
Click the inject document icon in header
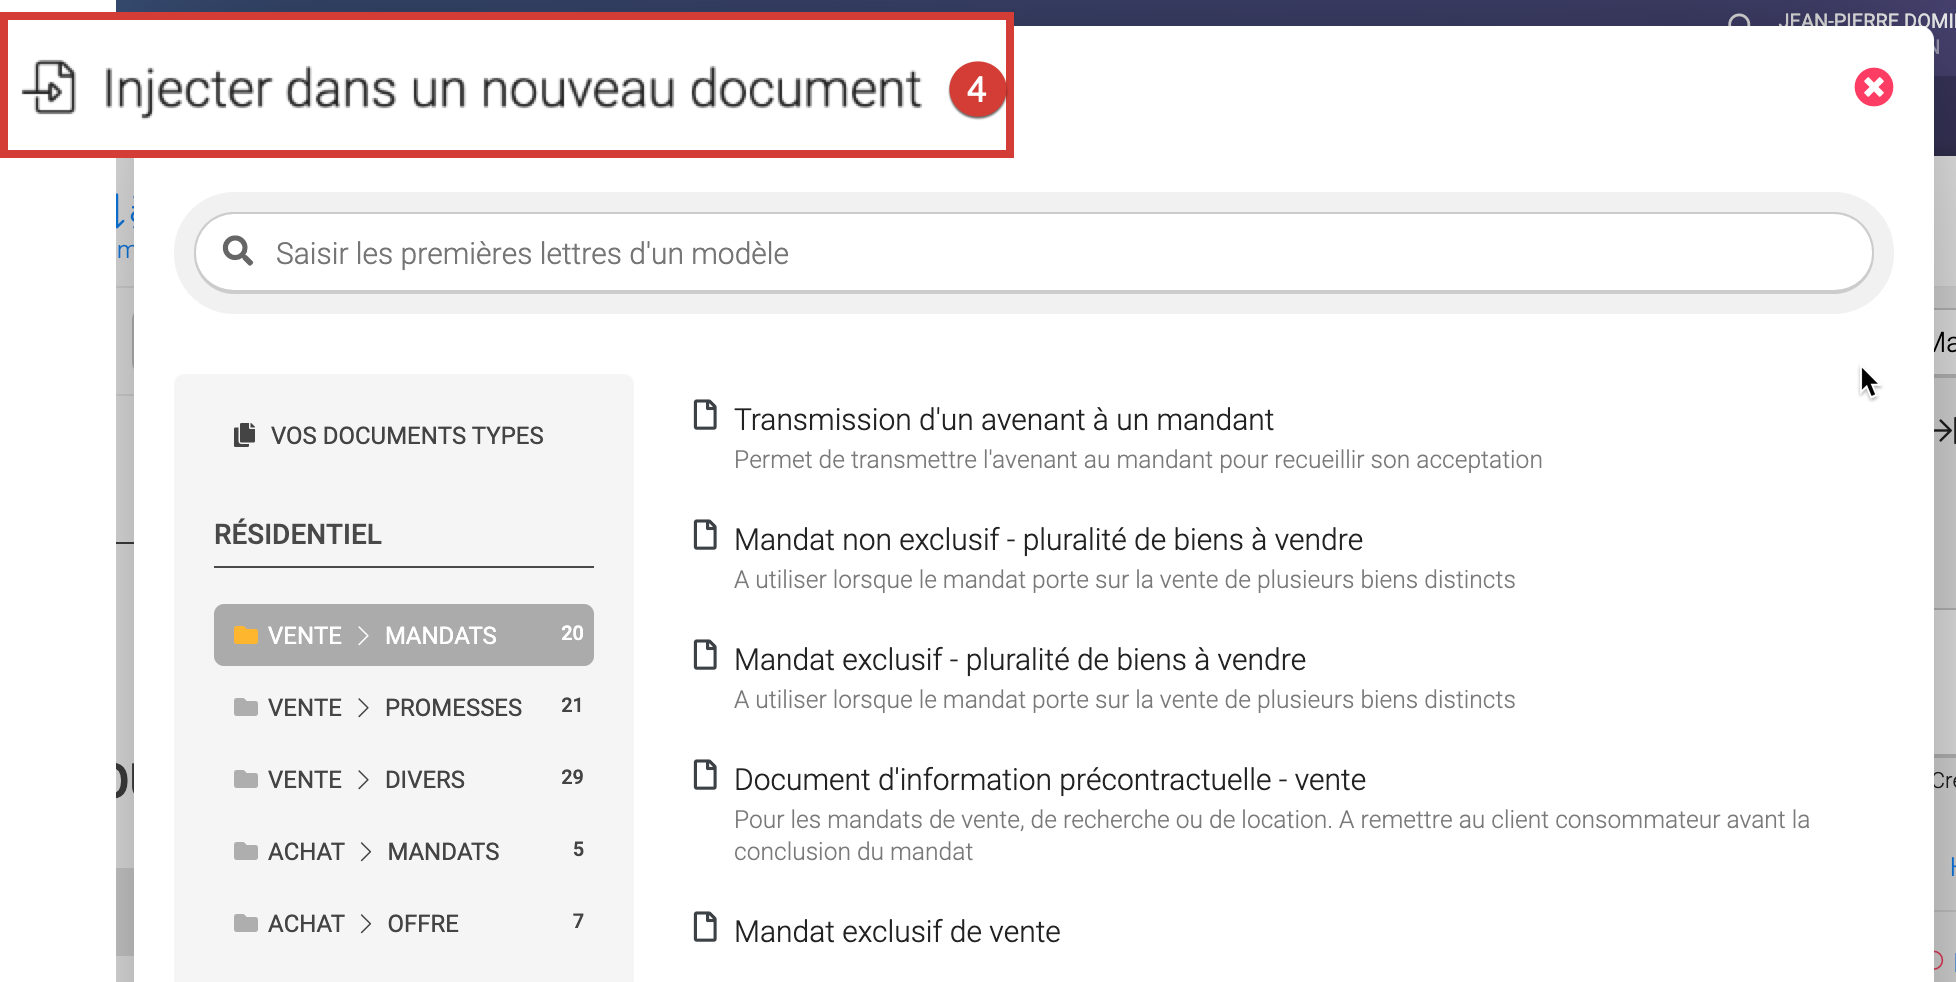tap(50, 88)
